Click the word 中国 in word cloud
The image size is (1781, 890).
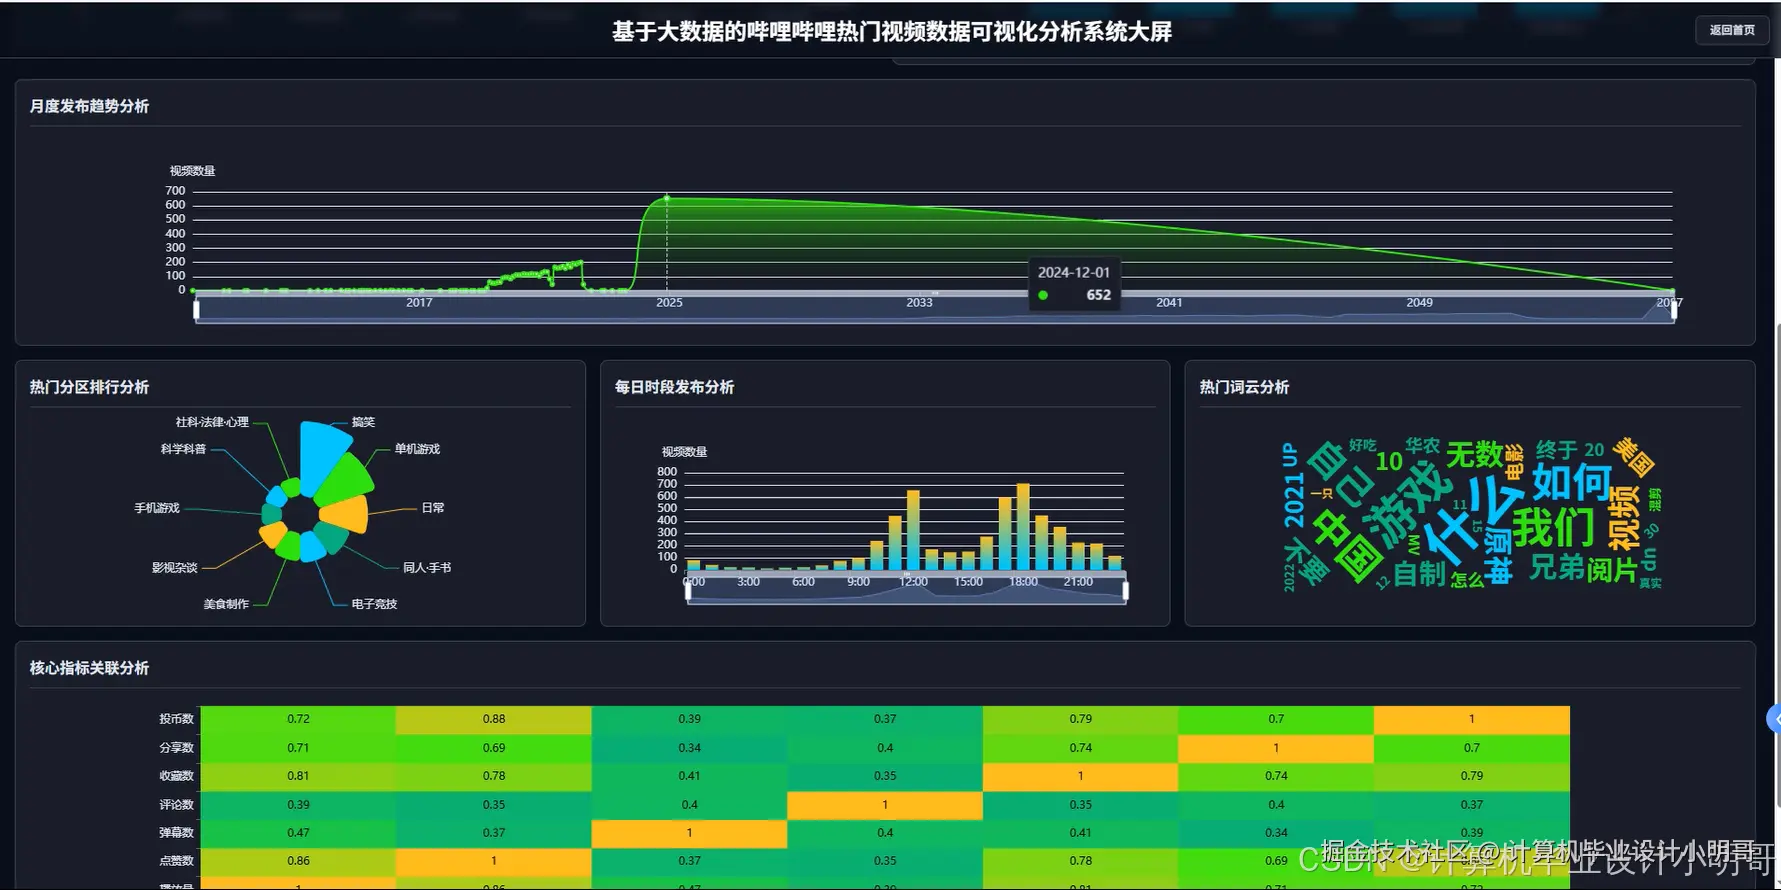[x=1347, y=545]
